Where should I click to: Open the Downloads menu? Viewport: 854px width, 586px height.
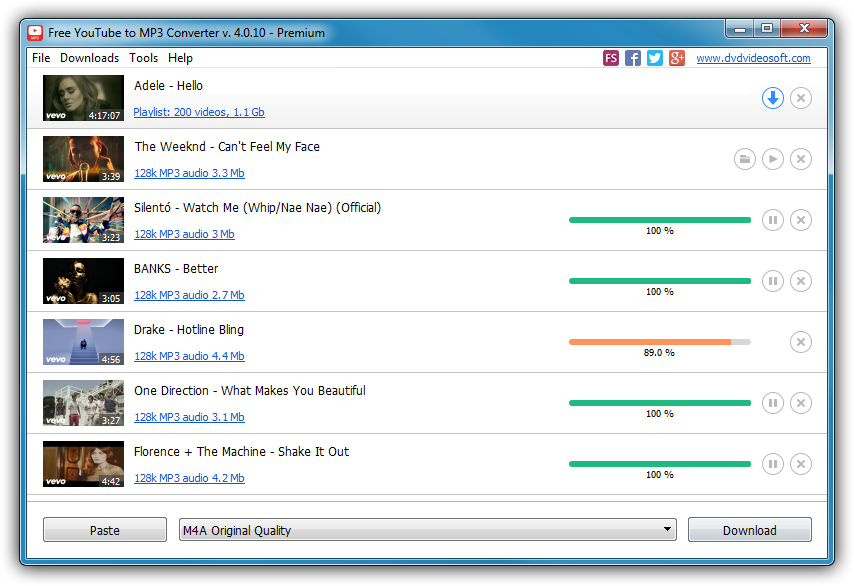pyautogui.click(x=89, y=58)
